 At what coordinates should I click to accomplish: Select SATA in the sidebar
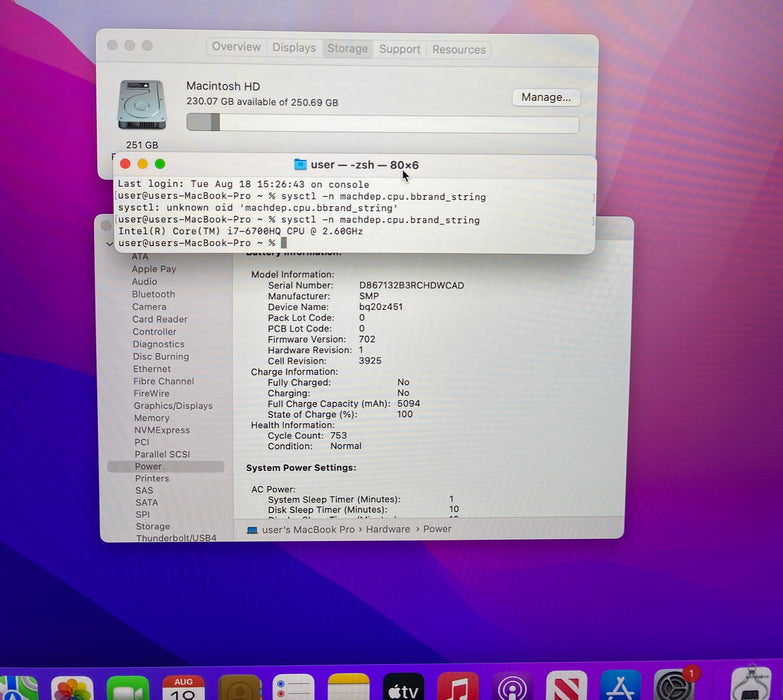(146, 502)
